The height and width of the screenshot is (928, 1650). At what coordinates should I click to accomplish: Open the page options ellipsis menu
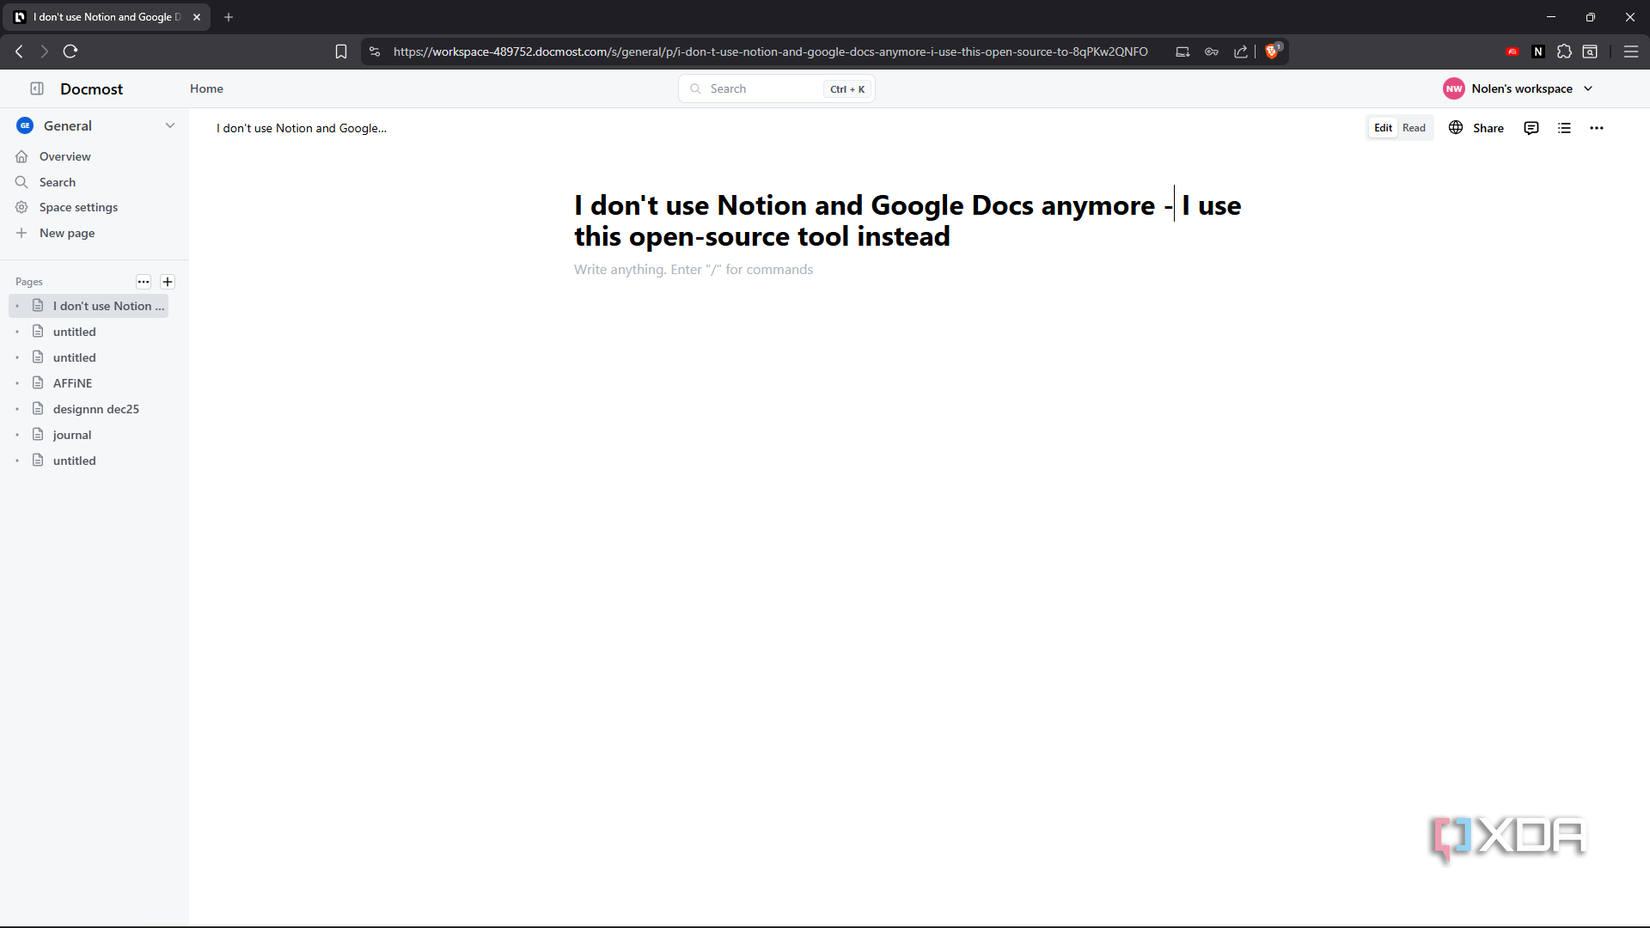[x=1597, y=128]
